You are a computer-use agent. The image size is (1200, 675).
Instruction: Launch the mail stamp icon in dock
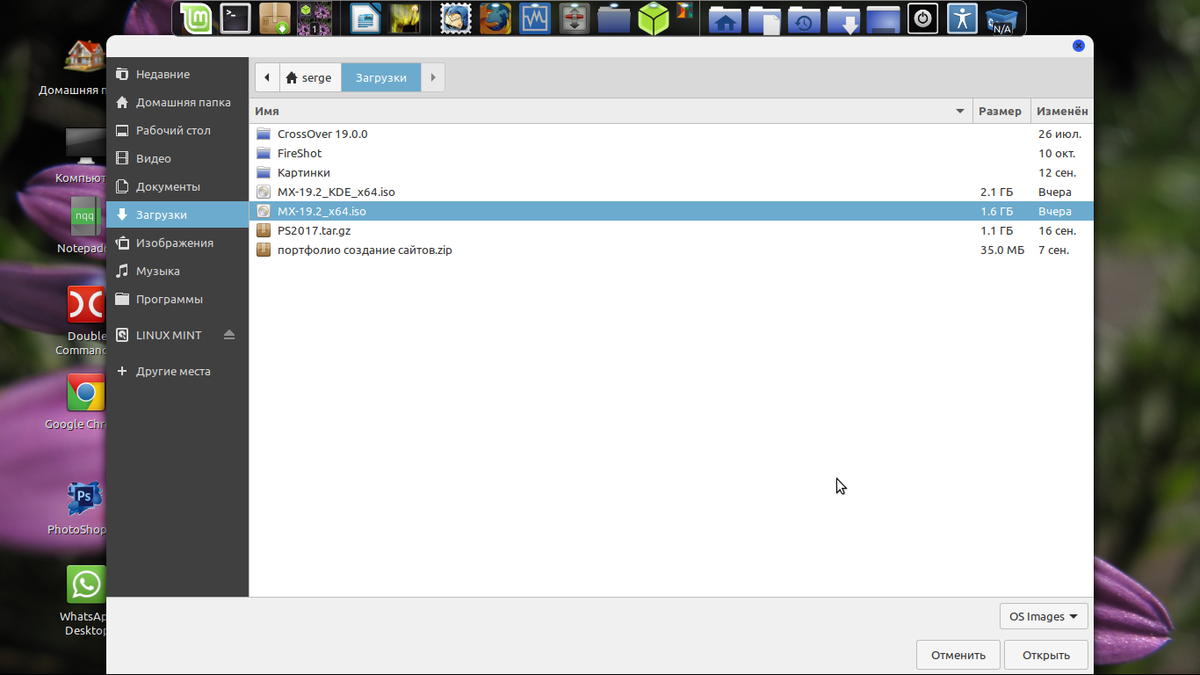coord(456,18)
